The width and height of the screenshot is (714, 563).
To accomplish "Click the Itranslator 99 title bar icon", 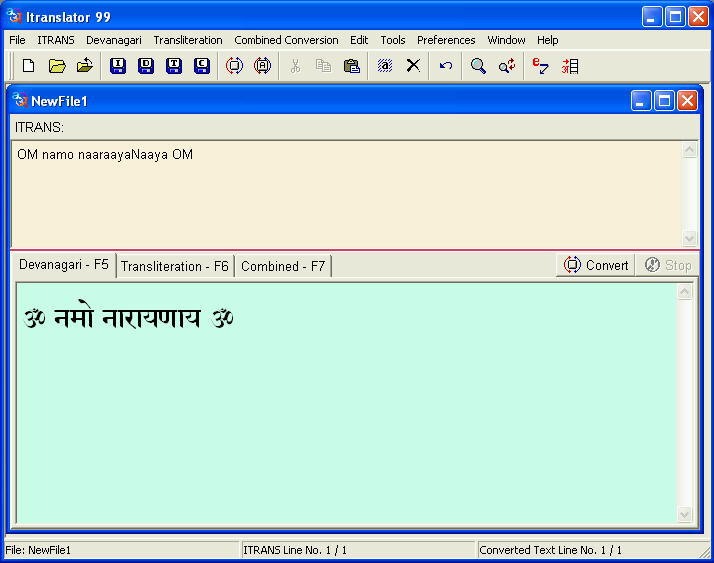I will (x=15, y=16).
